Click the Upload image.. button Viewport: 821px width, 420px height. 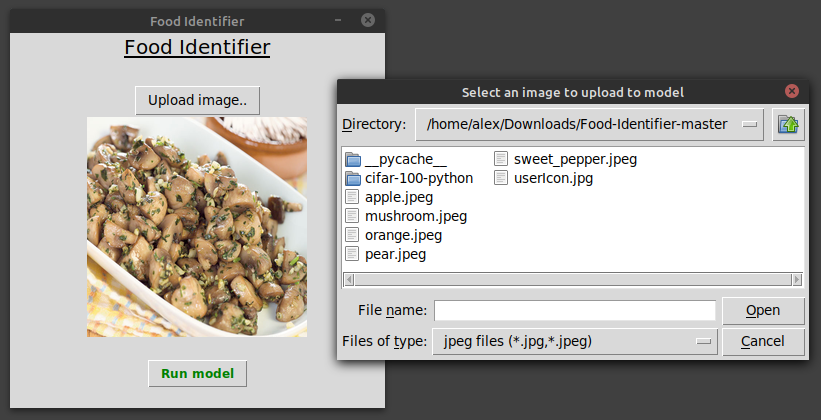(x=197, y=101)
